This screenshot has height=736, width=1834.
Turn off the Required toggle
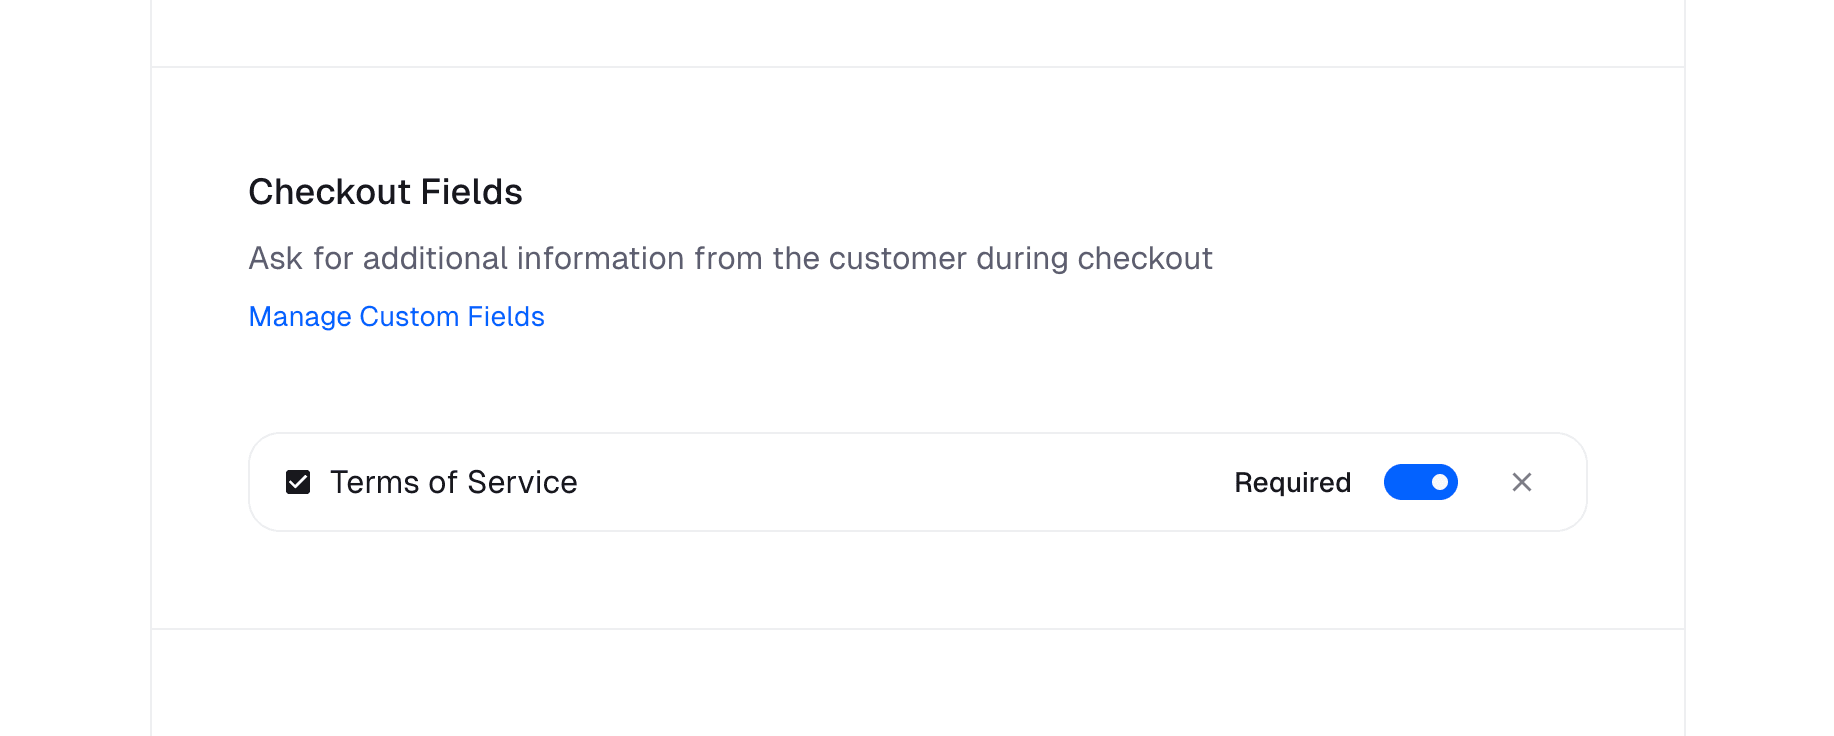[1420, 482]
